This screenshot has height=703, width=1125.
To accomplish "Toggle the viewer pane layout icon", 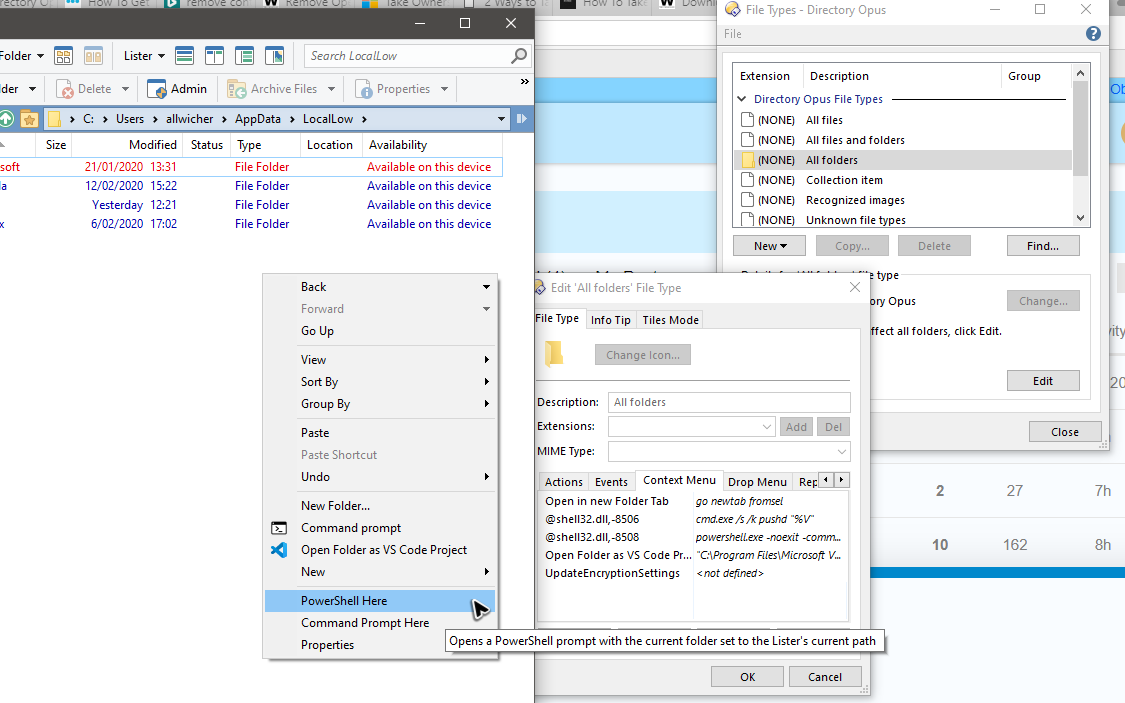I will (x=275, y=56).
